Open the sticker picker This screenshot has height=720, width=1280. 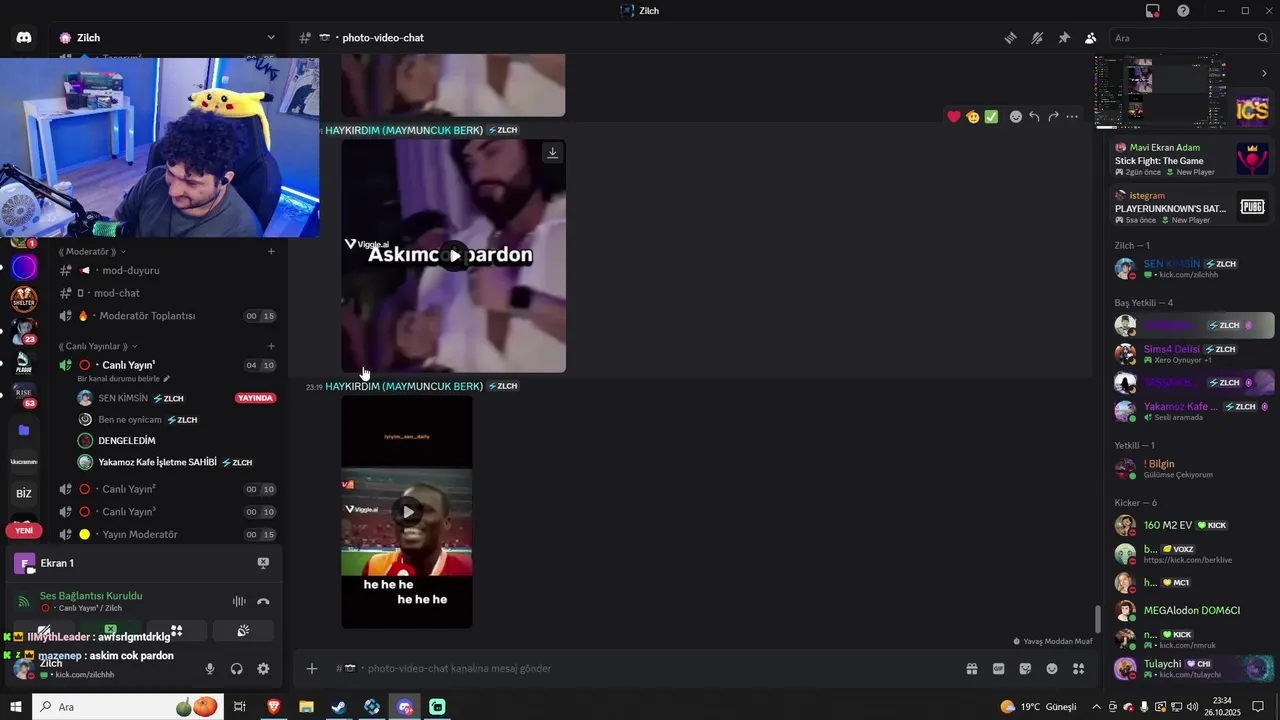pos(1025,669)
